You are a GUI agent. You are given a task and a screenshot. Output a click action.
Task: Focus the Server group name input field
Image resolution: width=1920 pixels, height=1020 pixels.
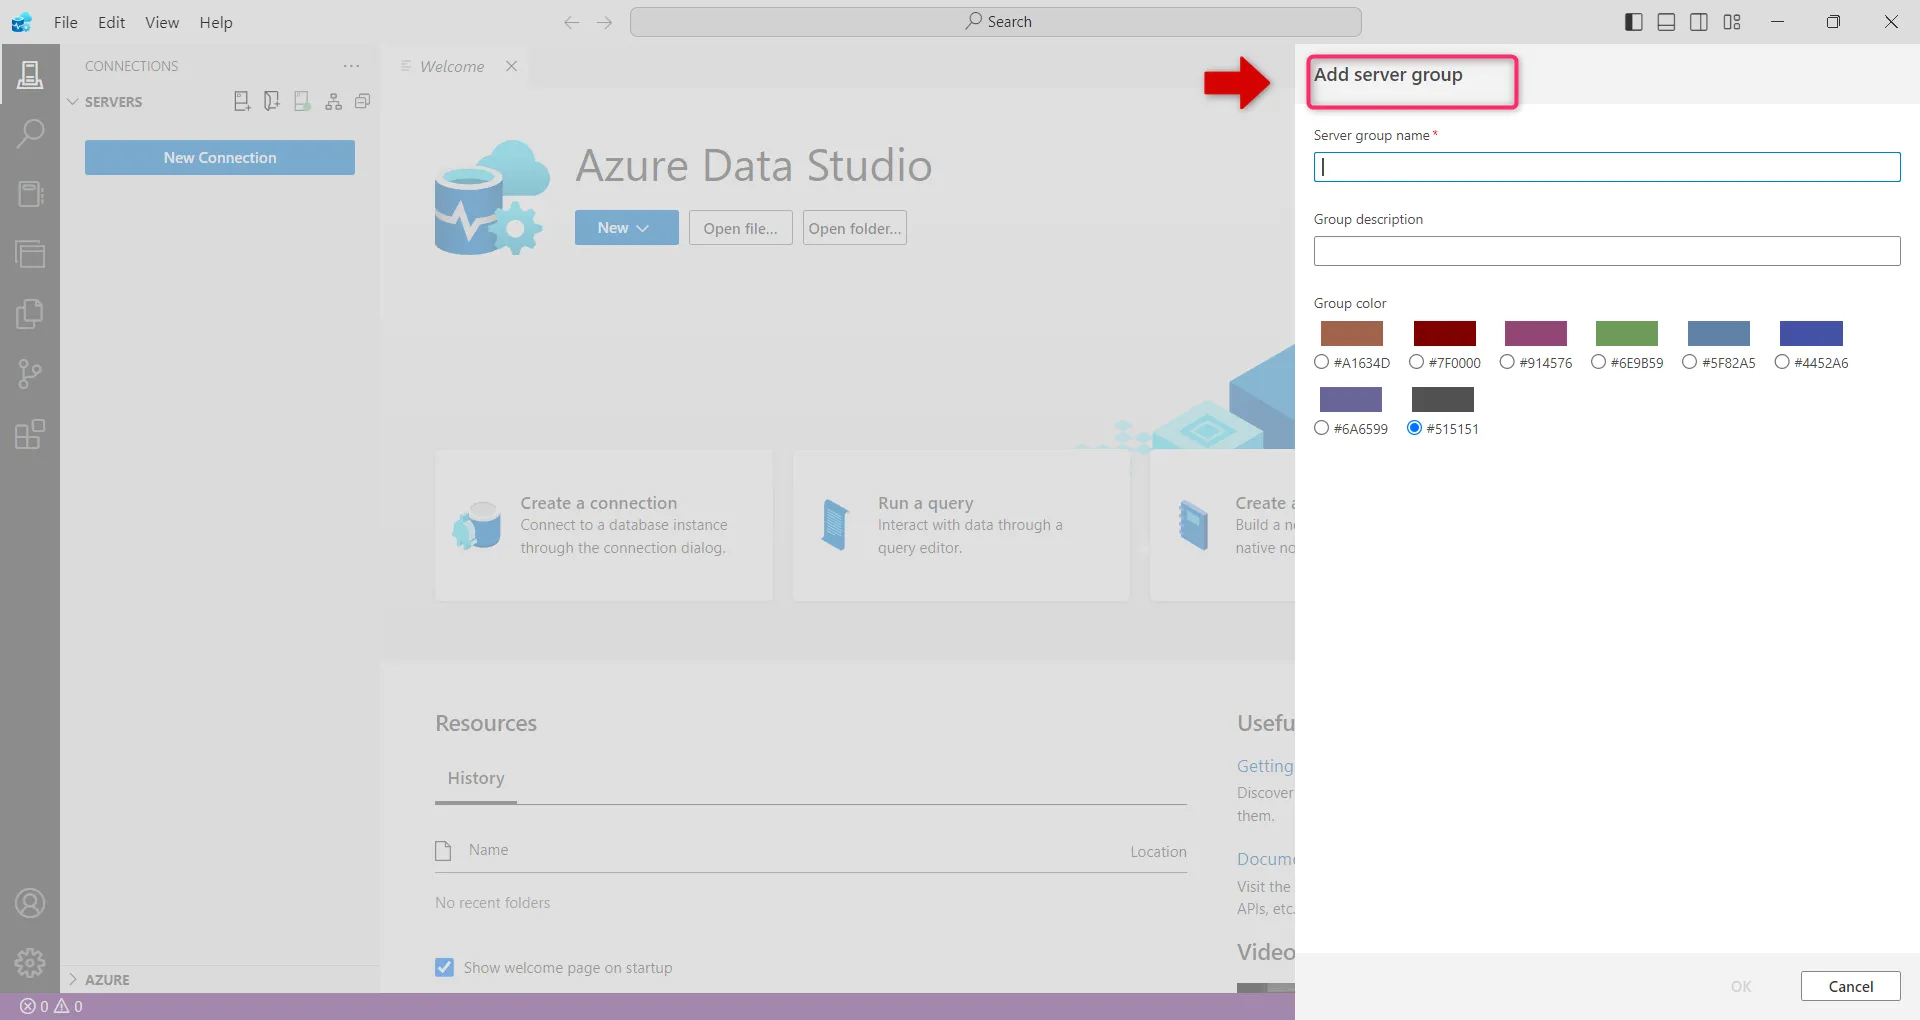pyautogui.click(x=1607, y=167)
